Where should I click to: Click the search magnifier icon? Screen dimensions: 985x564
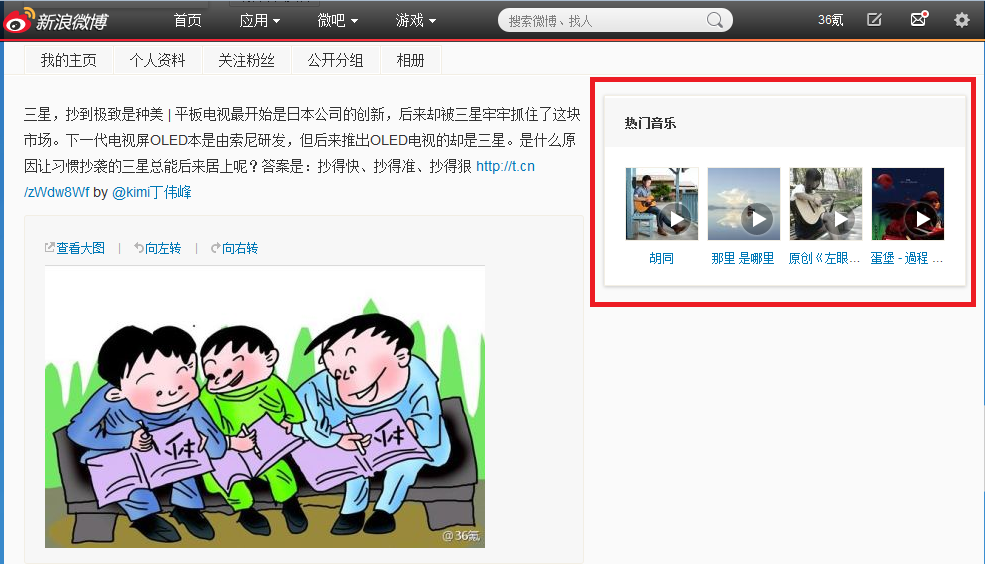pyautogui.click(x=715, y=20)
